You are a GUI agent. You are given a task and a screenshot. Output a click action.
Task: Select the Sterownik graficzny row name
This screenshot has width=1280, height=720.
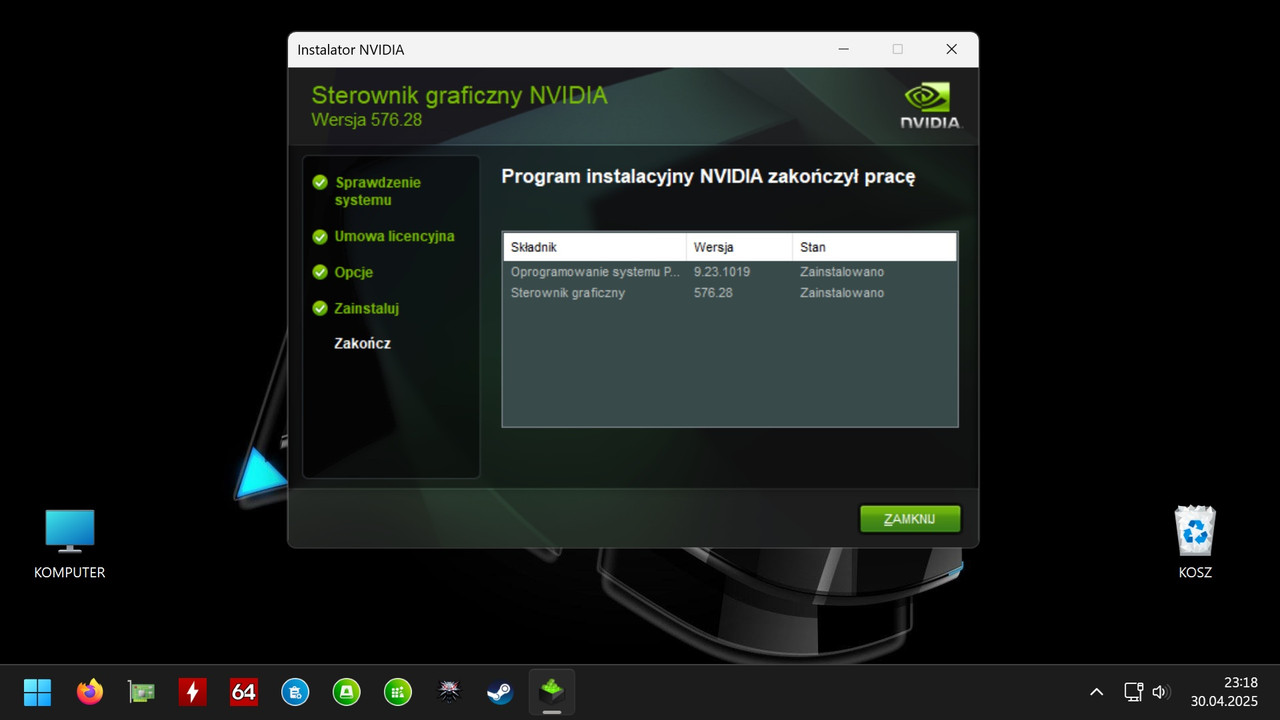568,293
